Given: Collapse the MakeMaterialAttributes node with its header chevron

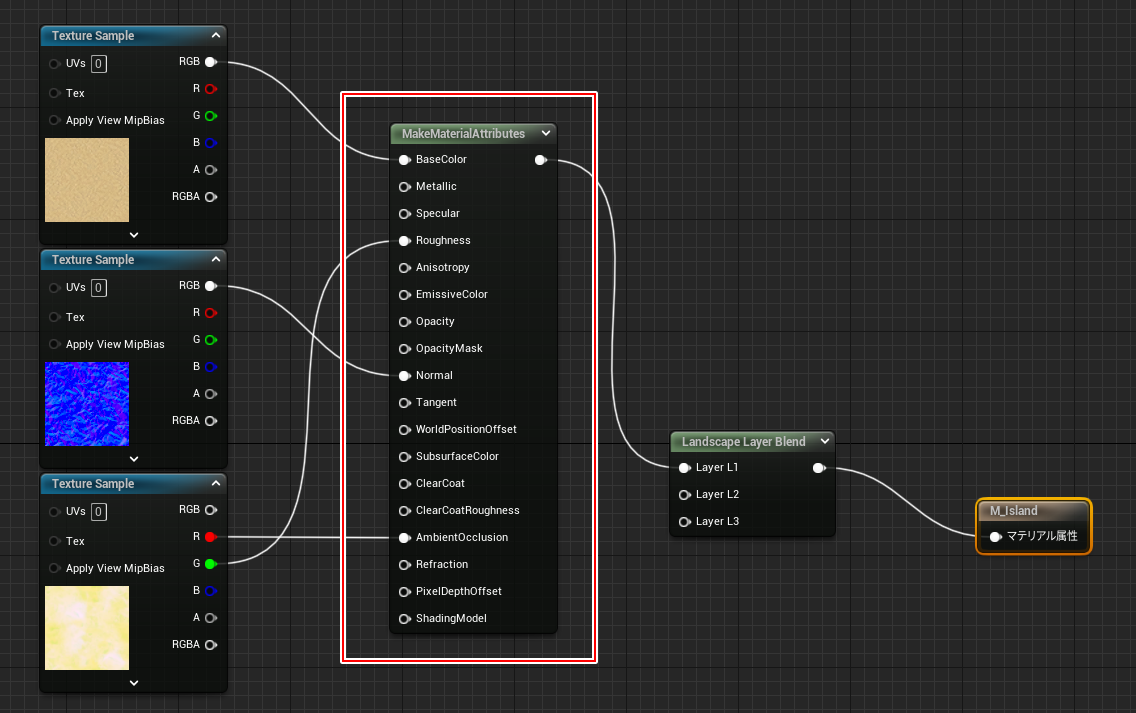Looking at the screenshot, I should click(x=545, y=133).
